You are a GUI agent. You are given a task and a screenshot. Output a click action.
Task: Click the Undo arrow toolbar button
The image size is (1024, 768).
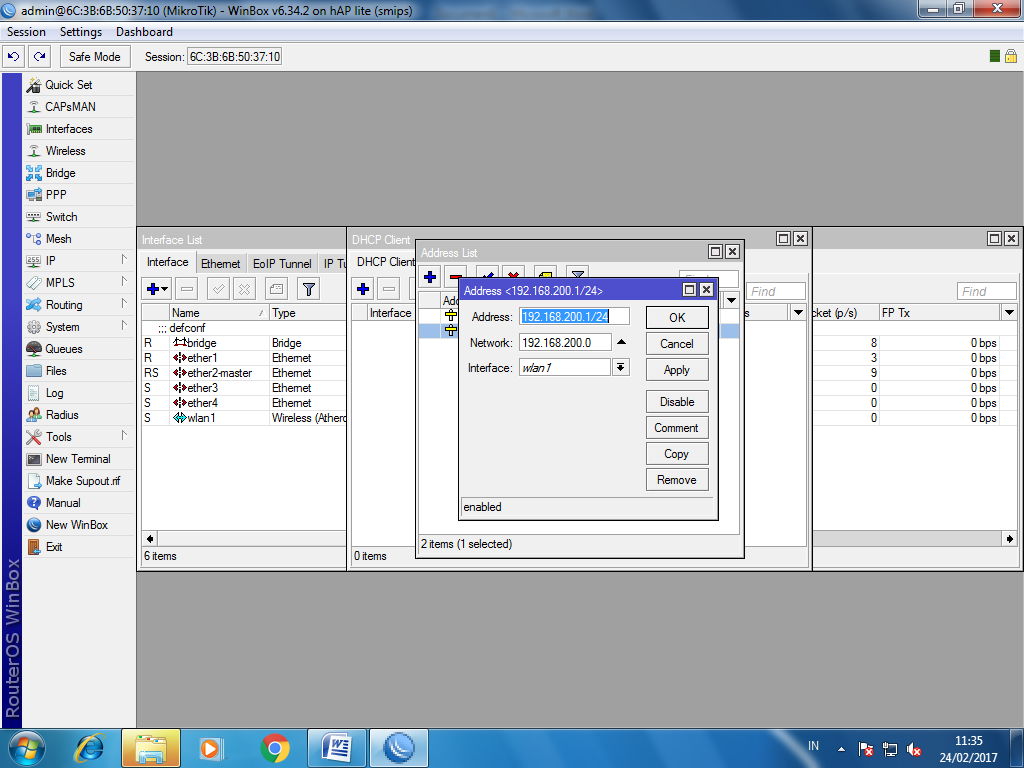point(14,57)
